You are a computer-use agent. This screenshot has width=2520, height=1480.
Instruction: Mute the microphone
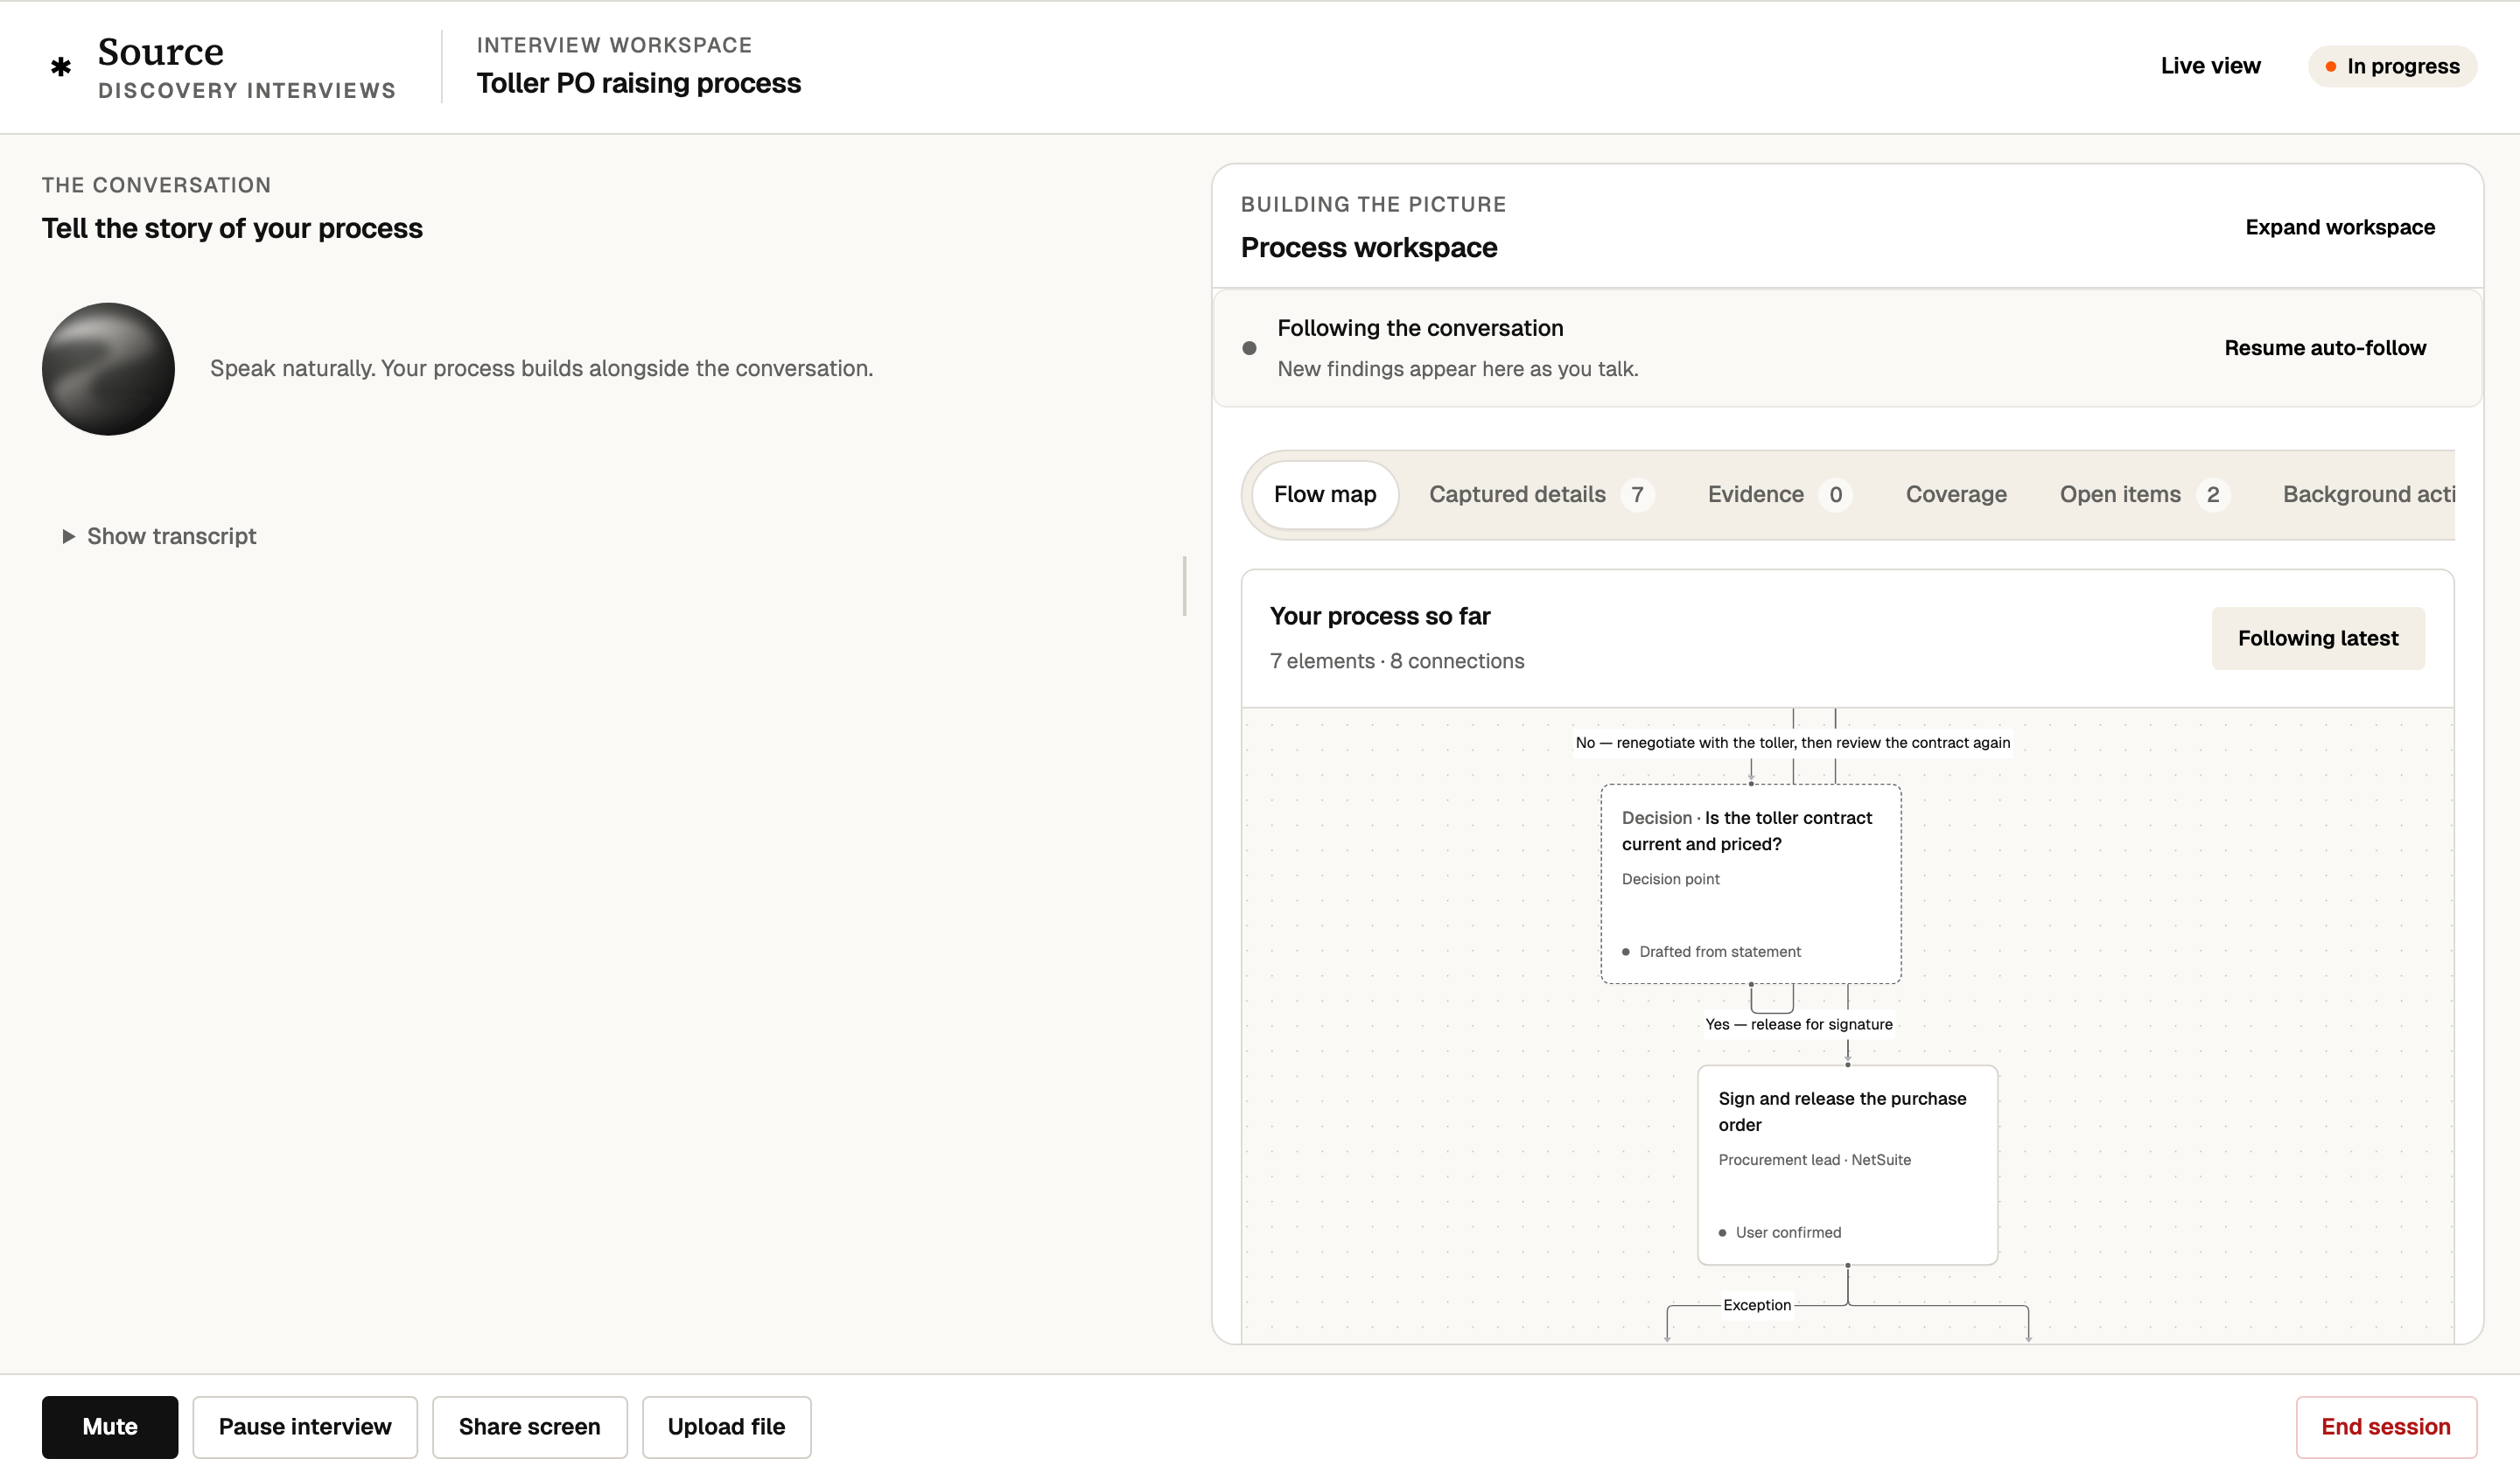[x=110, y=1427]
